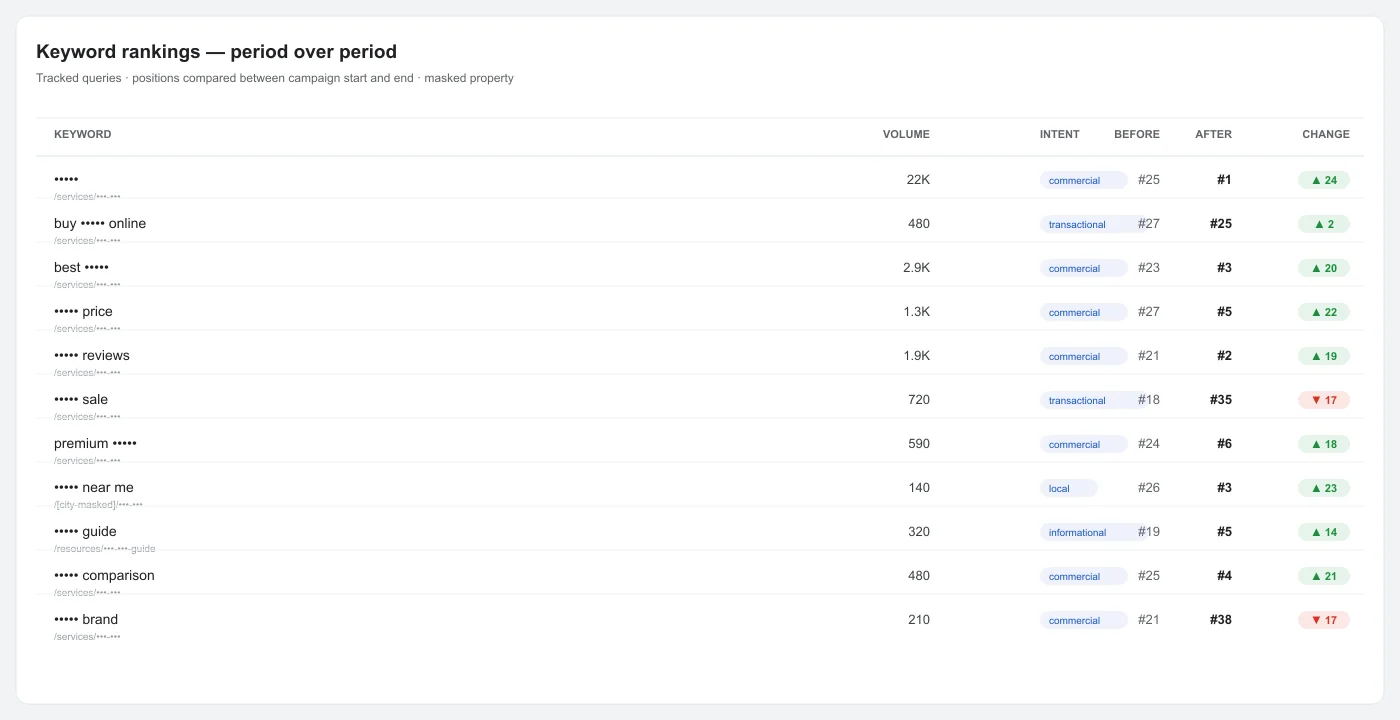Click the #24 before position
Image resolution: width=1400 pixels, height=720 pixels.
tap(1149, 444)
